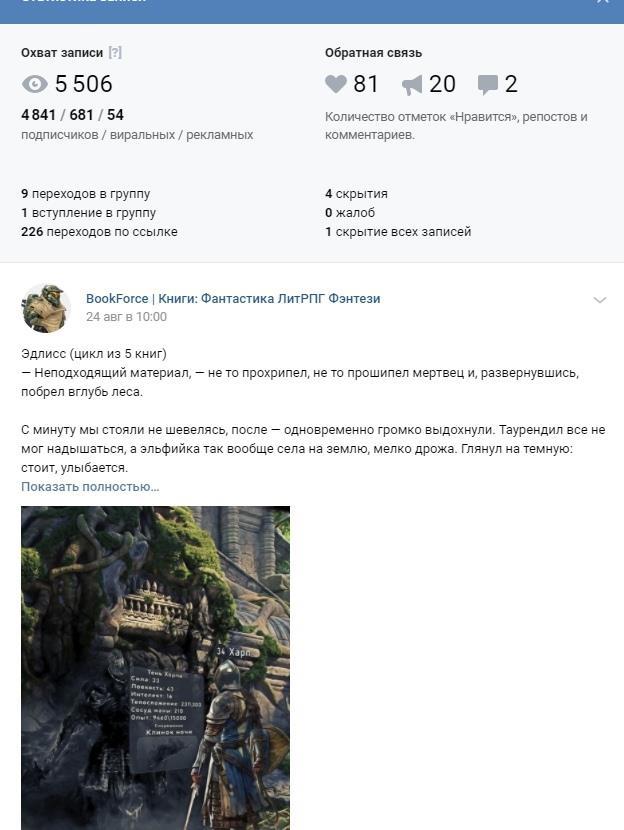Open the BookForce group name link
The height and width of the screenshot is (830, 624).
click(233, 299)
